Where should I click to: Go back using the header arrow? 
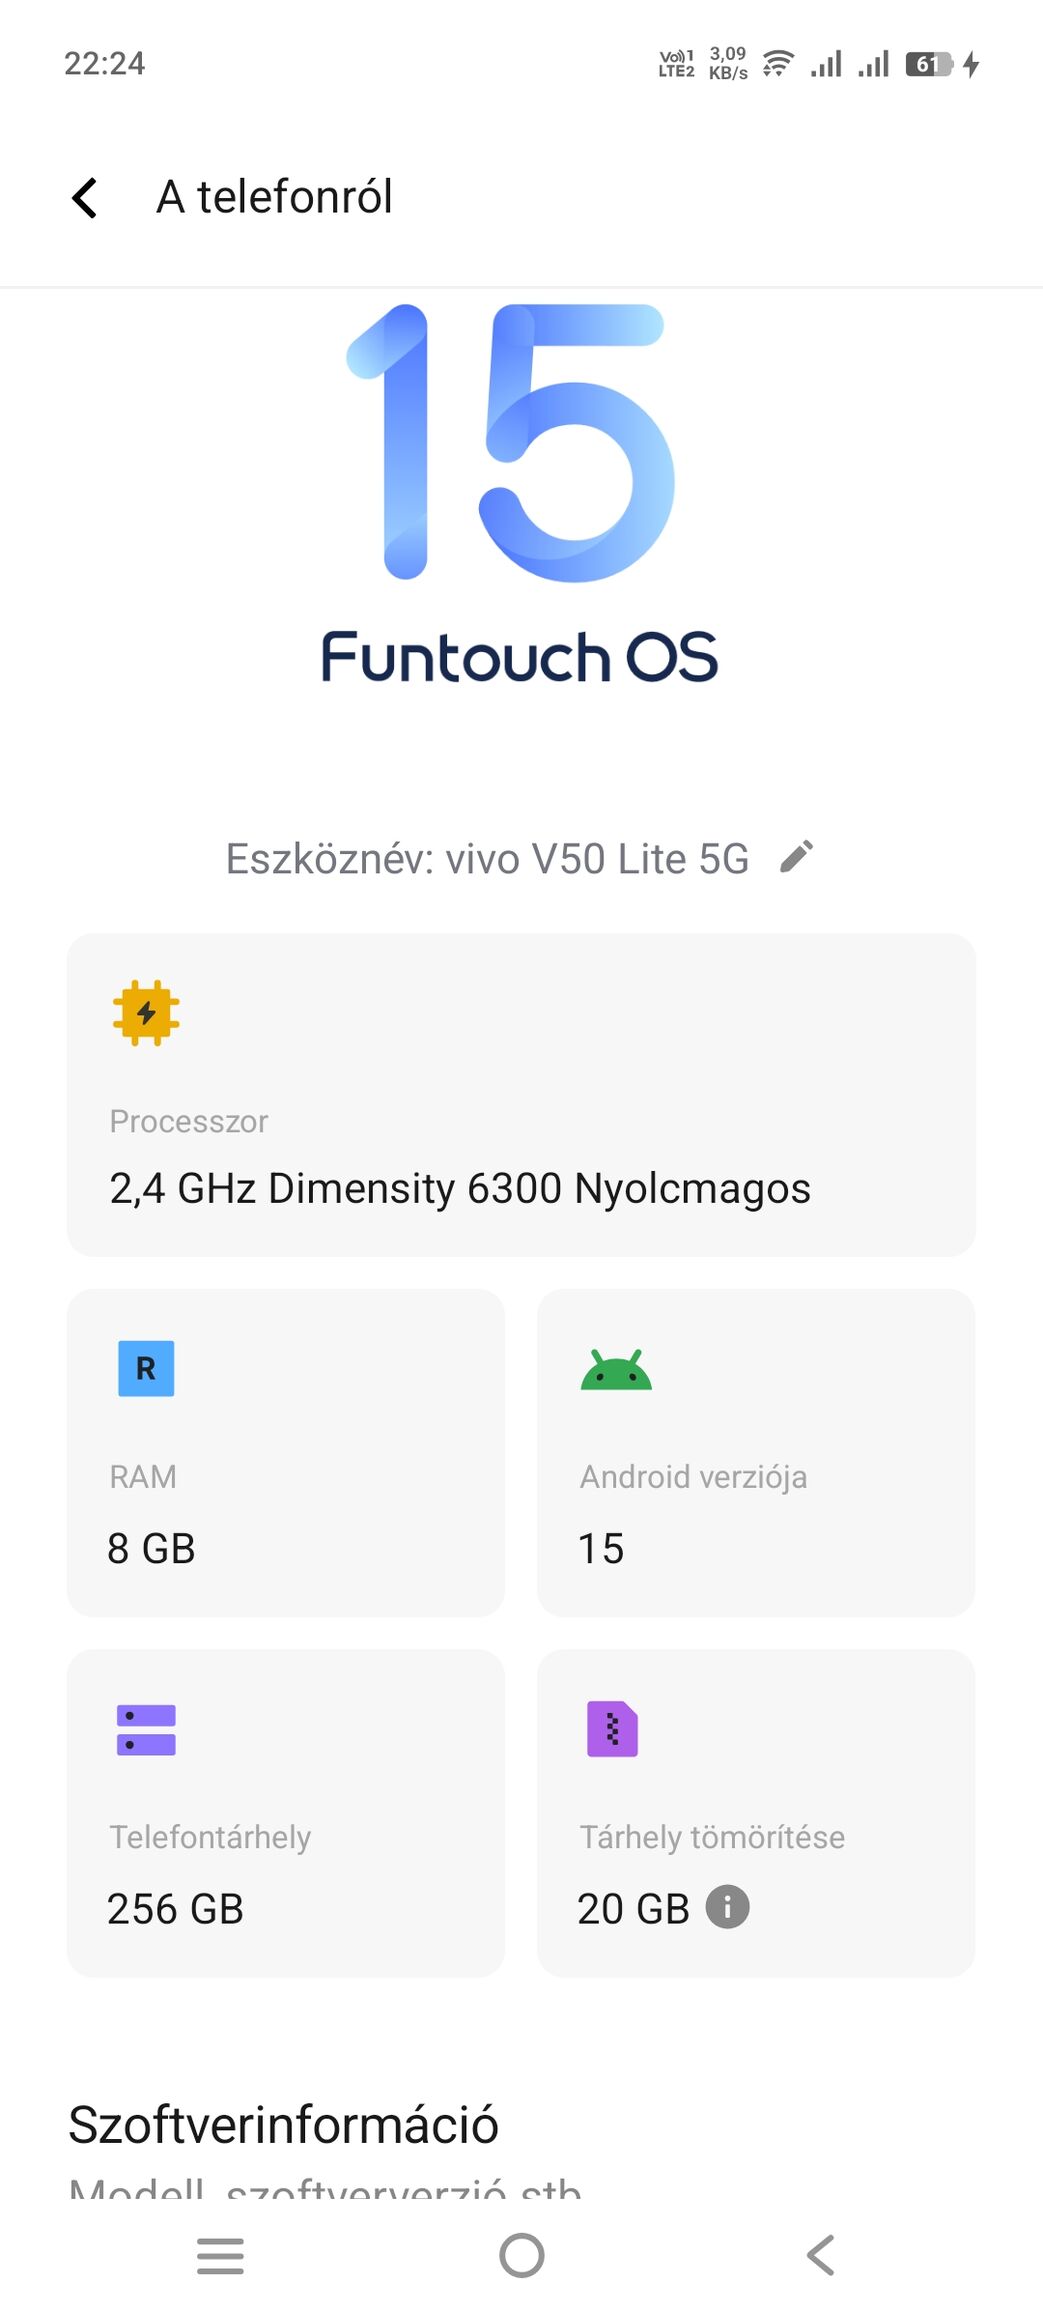tap(85, 197)
